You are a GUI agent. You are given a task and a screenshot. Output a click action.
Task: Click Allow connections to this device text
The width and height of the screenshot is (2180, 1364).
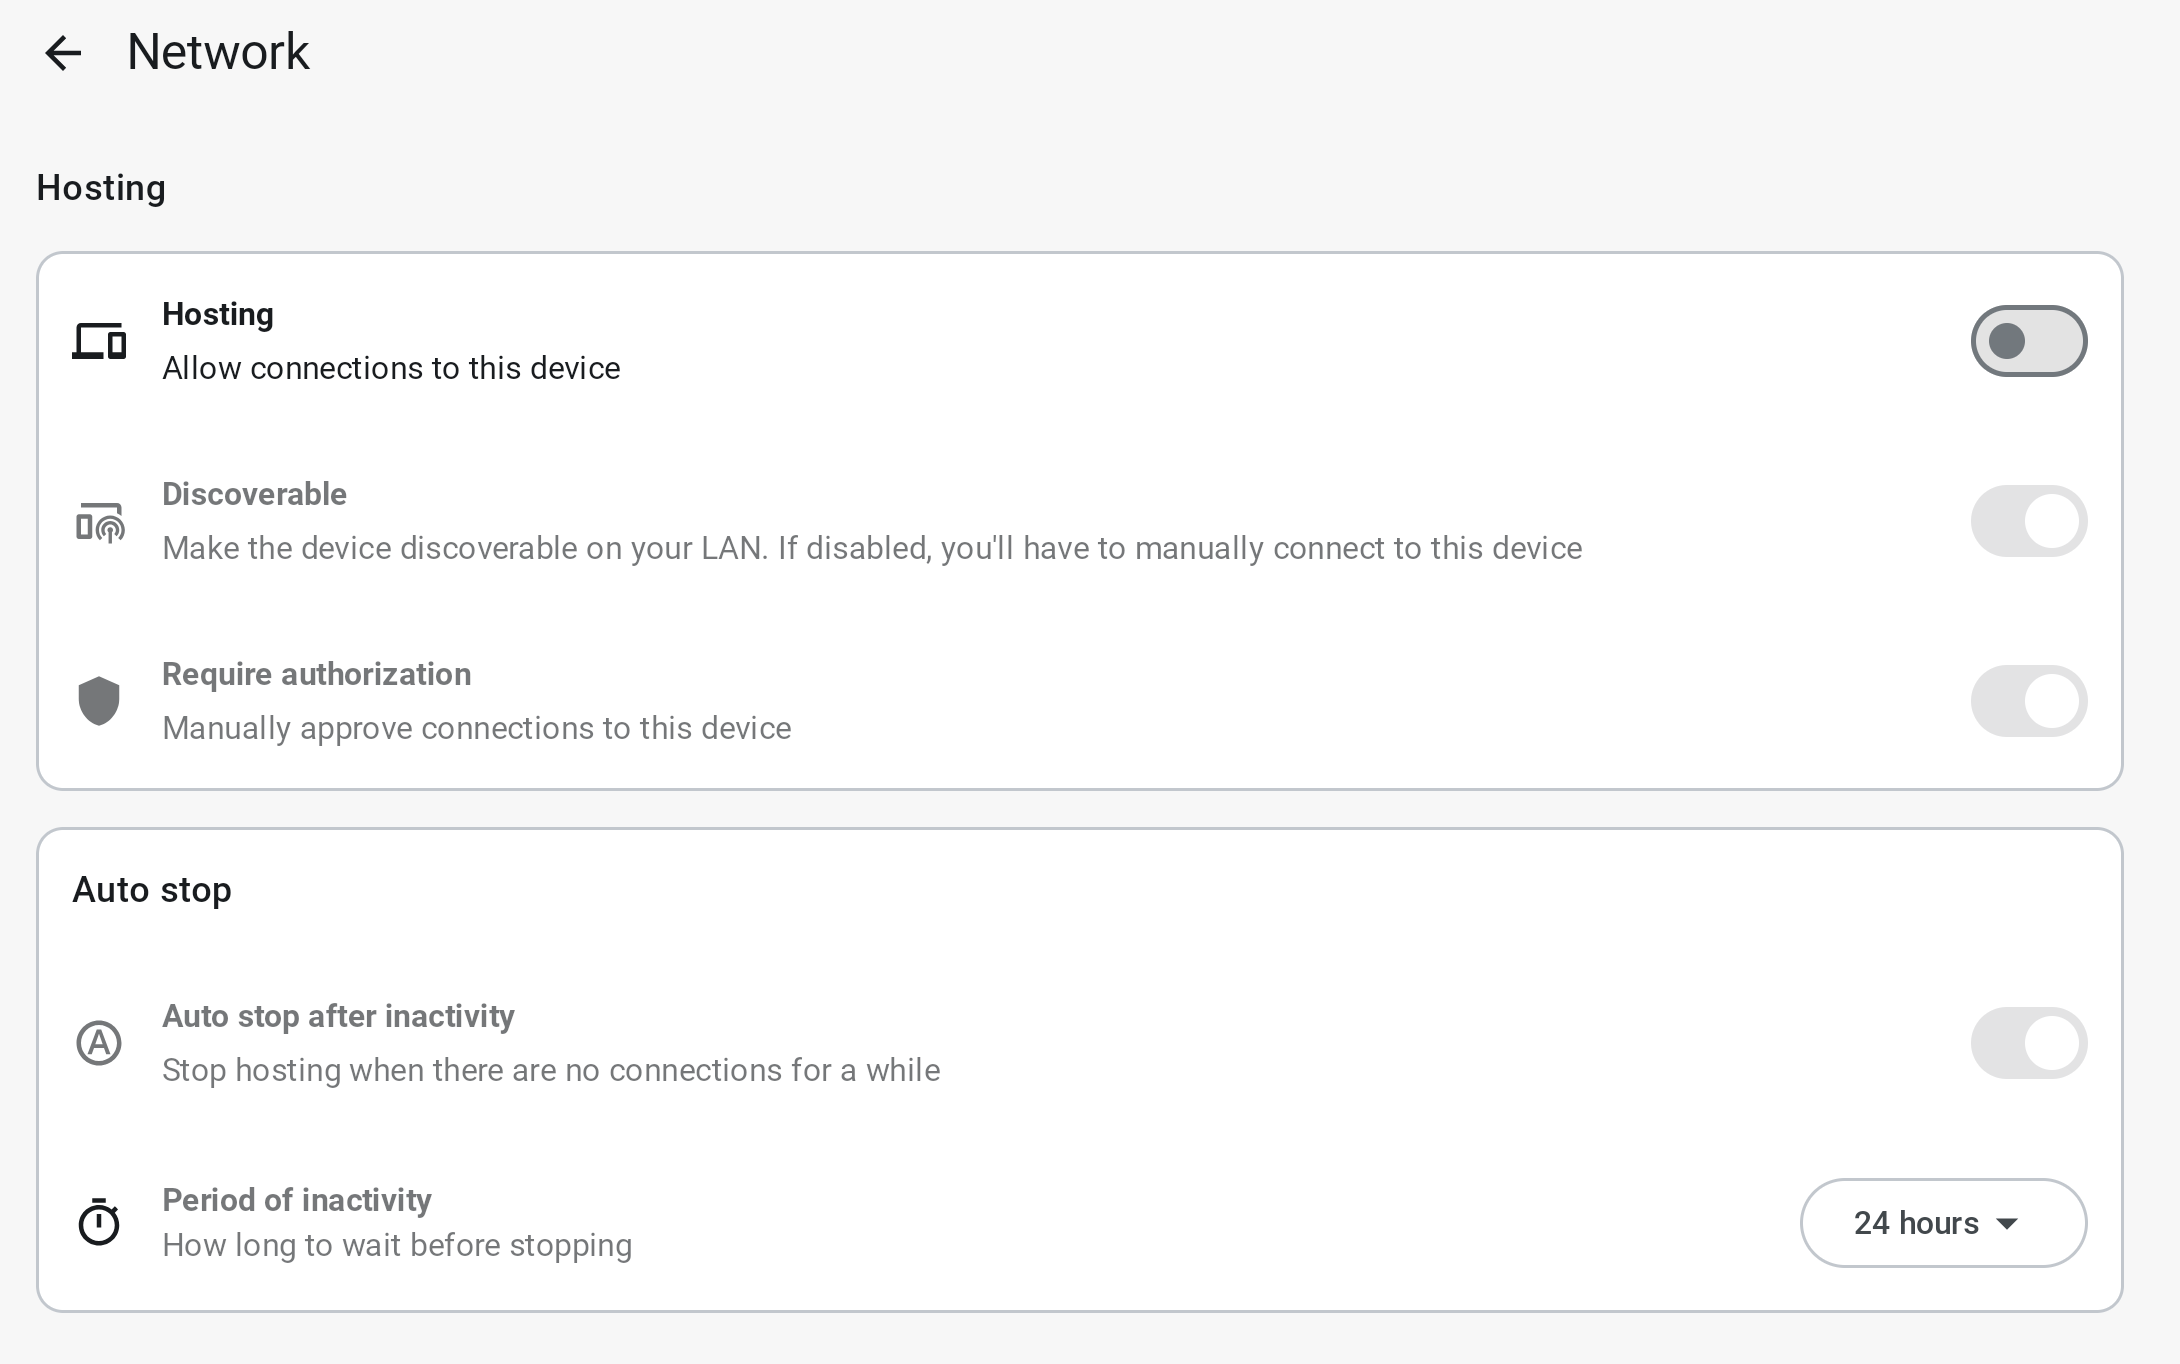(x=391, y=368)
